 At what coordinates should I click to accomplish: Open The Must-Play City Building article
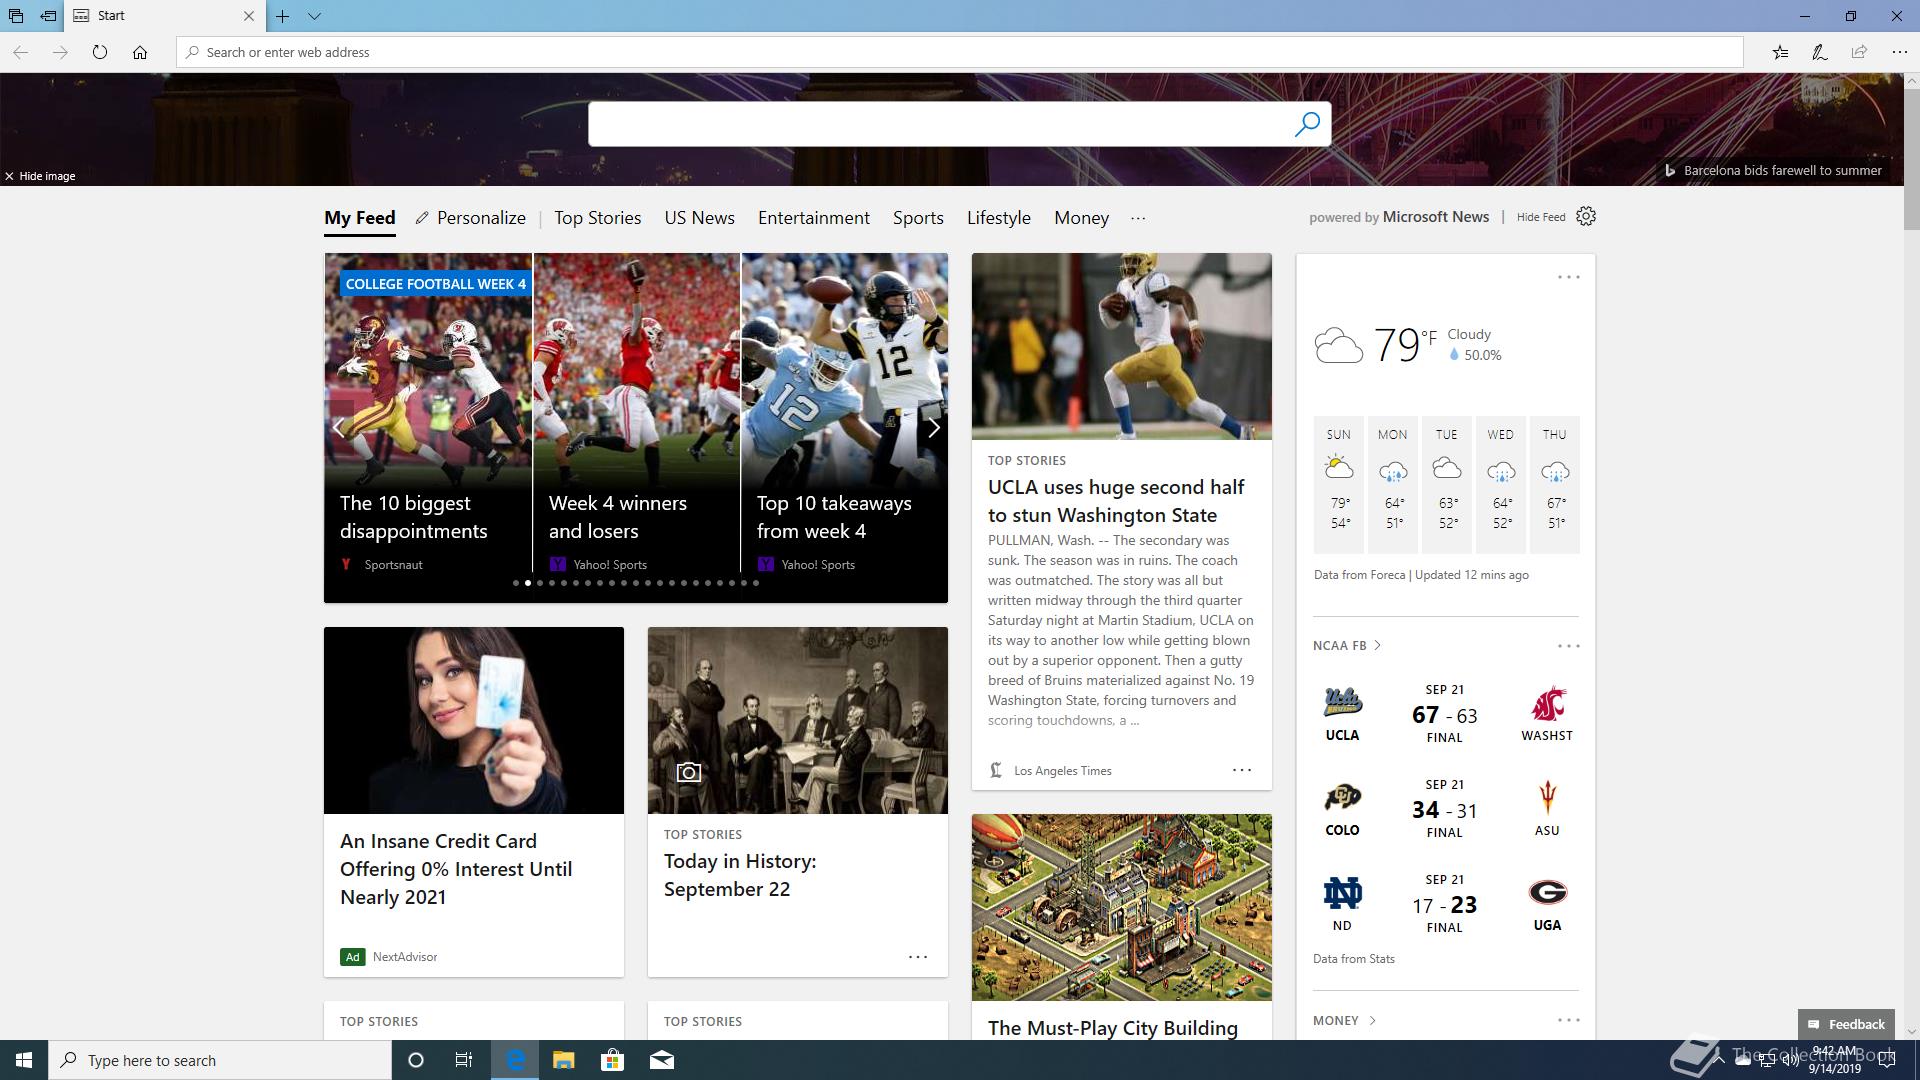1113,1028
